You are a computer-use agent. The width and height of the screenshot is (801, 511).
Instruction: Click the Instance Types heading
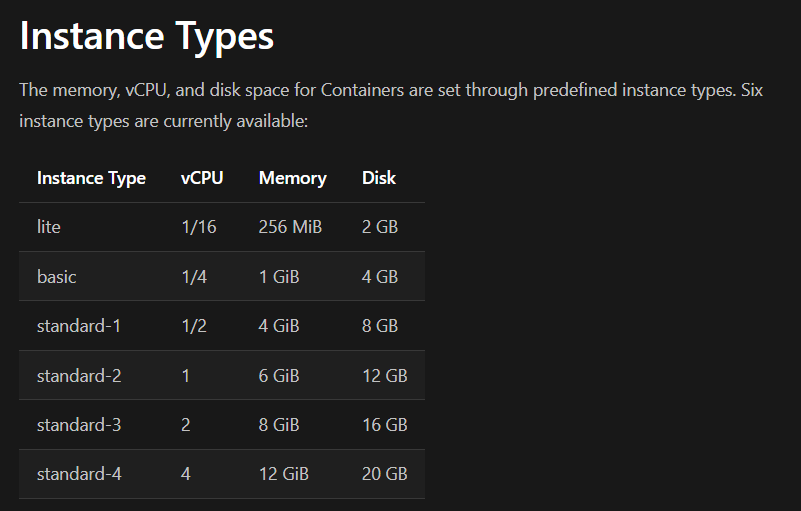[146, 37]
